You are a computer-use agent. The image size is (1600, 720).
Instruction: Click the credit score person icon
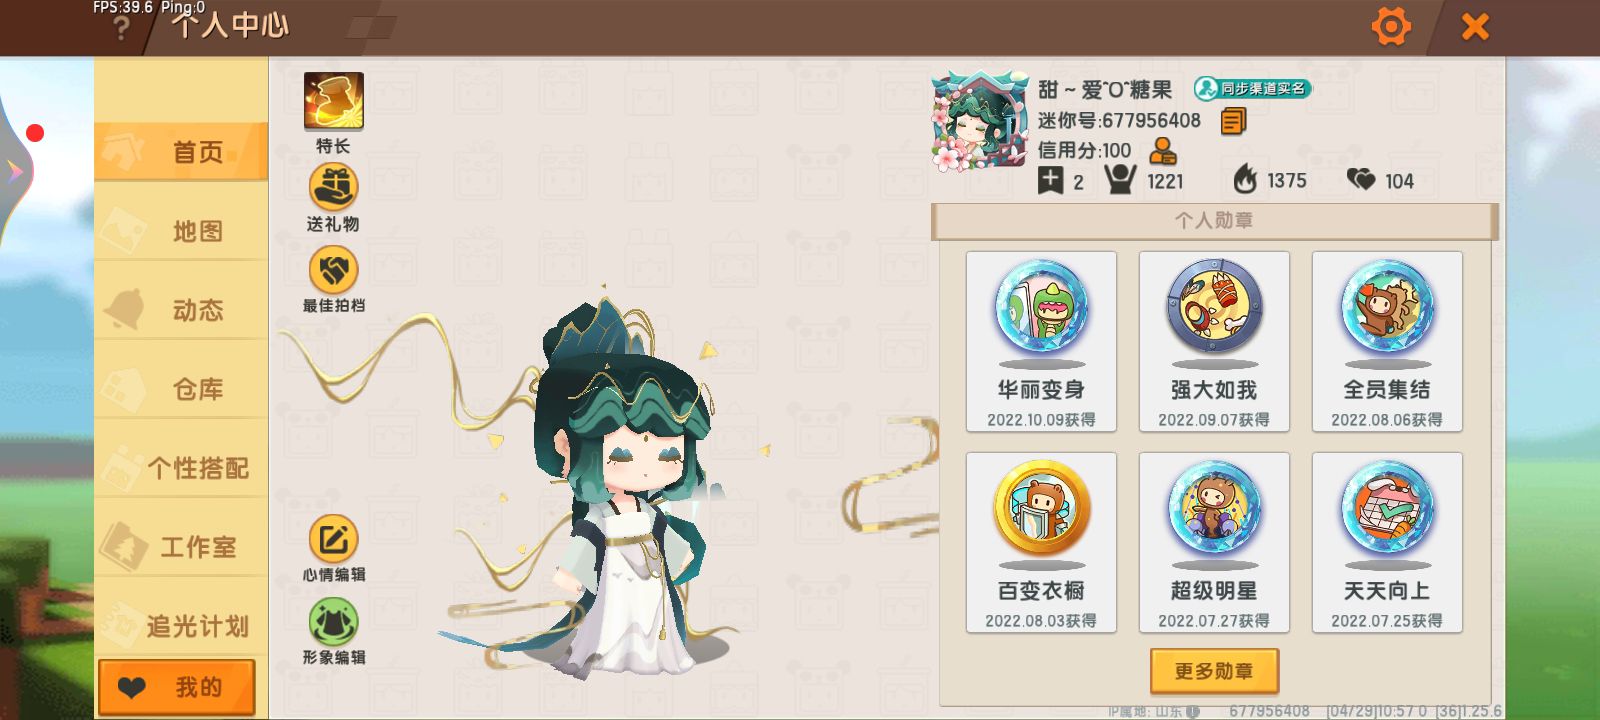pos(1162,151)
